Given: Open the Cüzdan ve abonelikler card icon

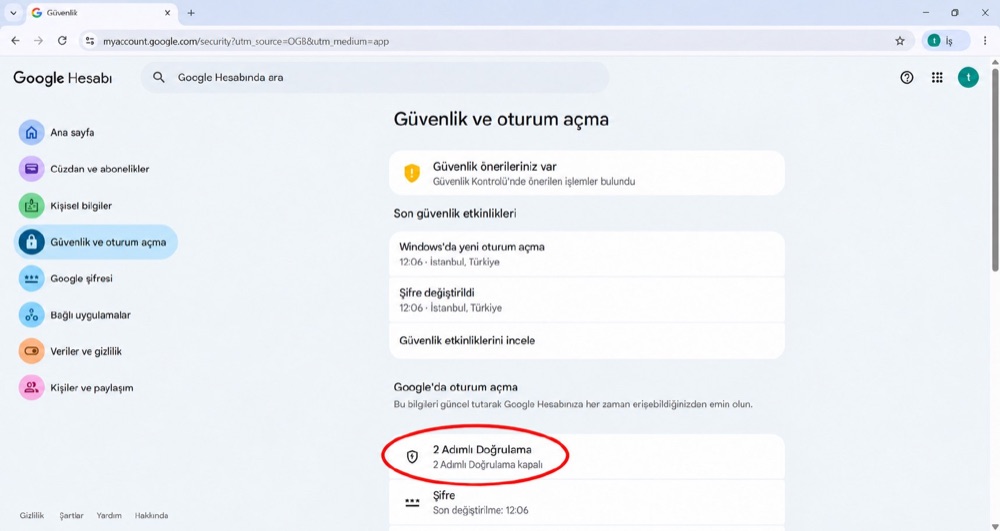Looking at the screenshot, I should [31, 169].
